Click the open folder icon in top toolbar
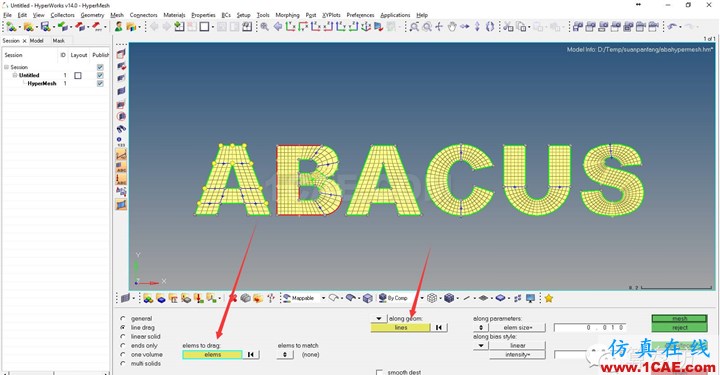 coord(28,27)
